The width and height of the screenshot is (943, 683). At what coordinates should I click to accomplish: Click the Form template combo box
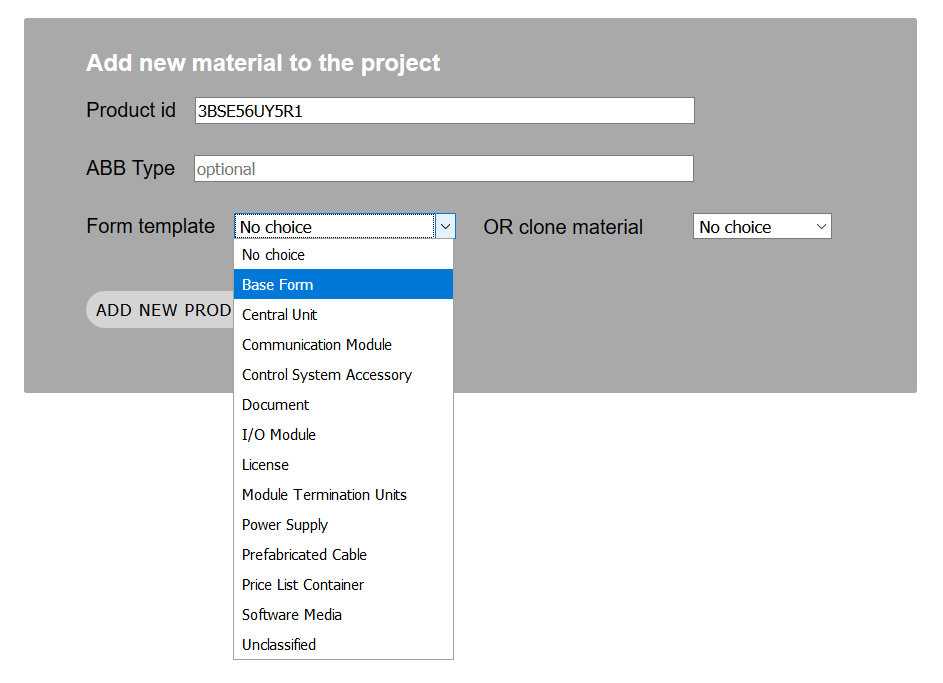click(x=335, y=227)
